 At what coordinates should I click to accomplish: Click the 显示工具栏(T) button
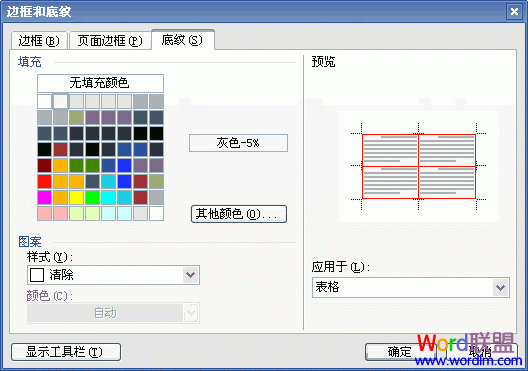pyautogui.click(x=66, y=352)
